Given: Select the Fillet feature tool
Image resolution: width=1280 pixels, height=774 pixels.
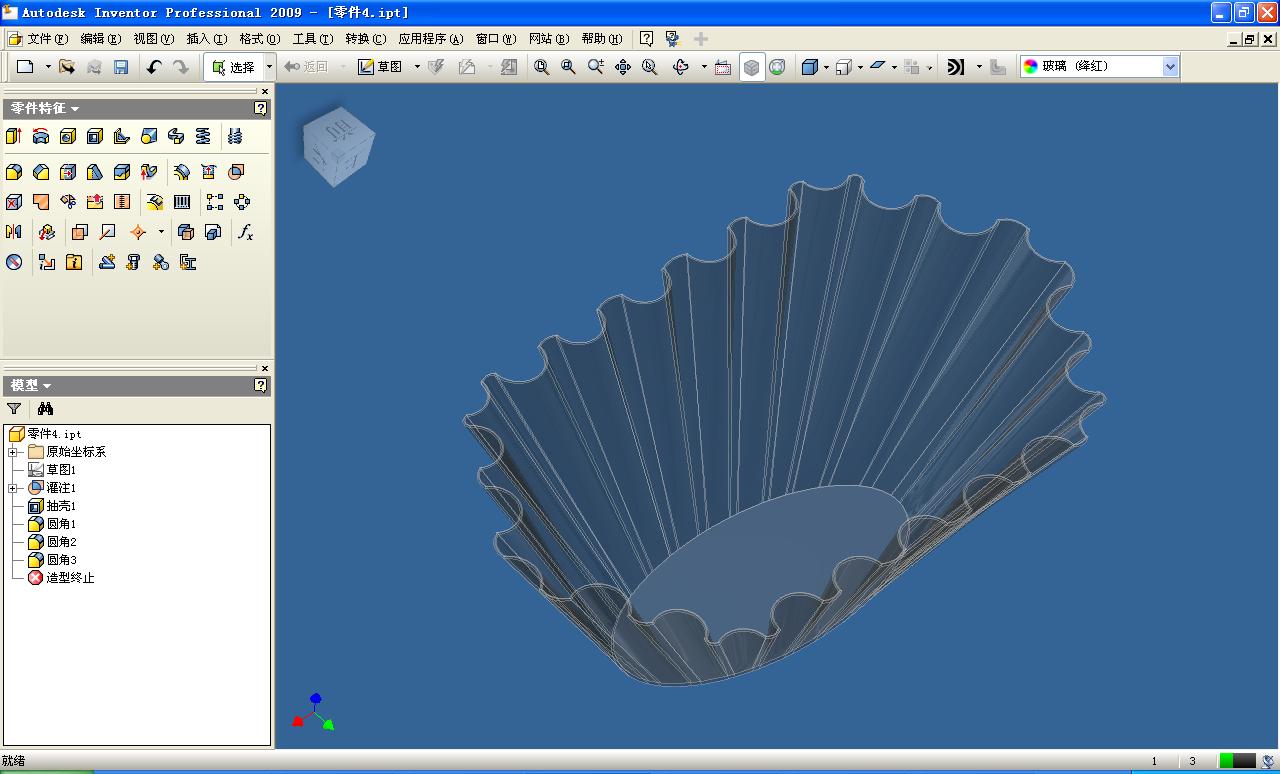Looking at the screenshot, I should coord(14,172).
